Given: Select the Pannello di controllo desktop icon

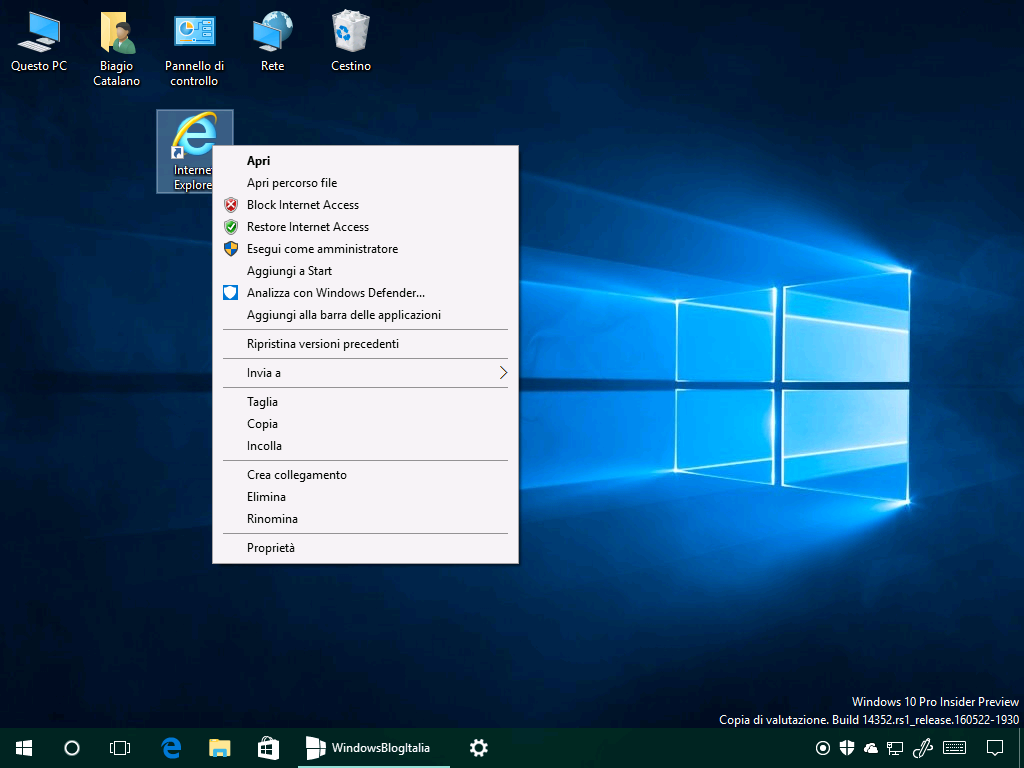Looking at the screenshot, I should [194, 48].
